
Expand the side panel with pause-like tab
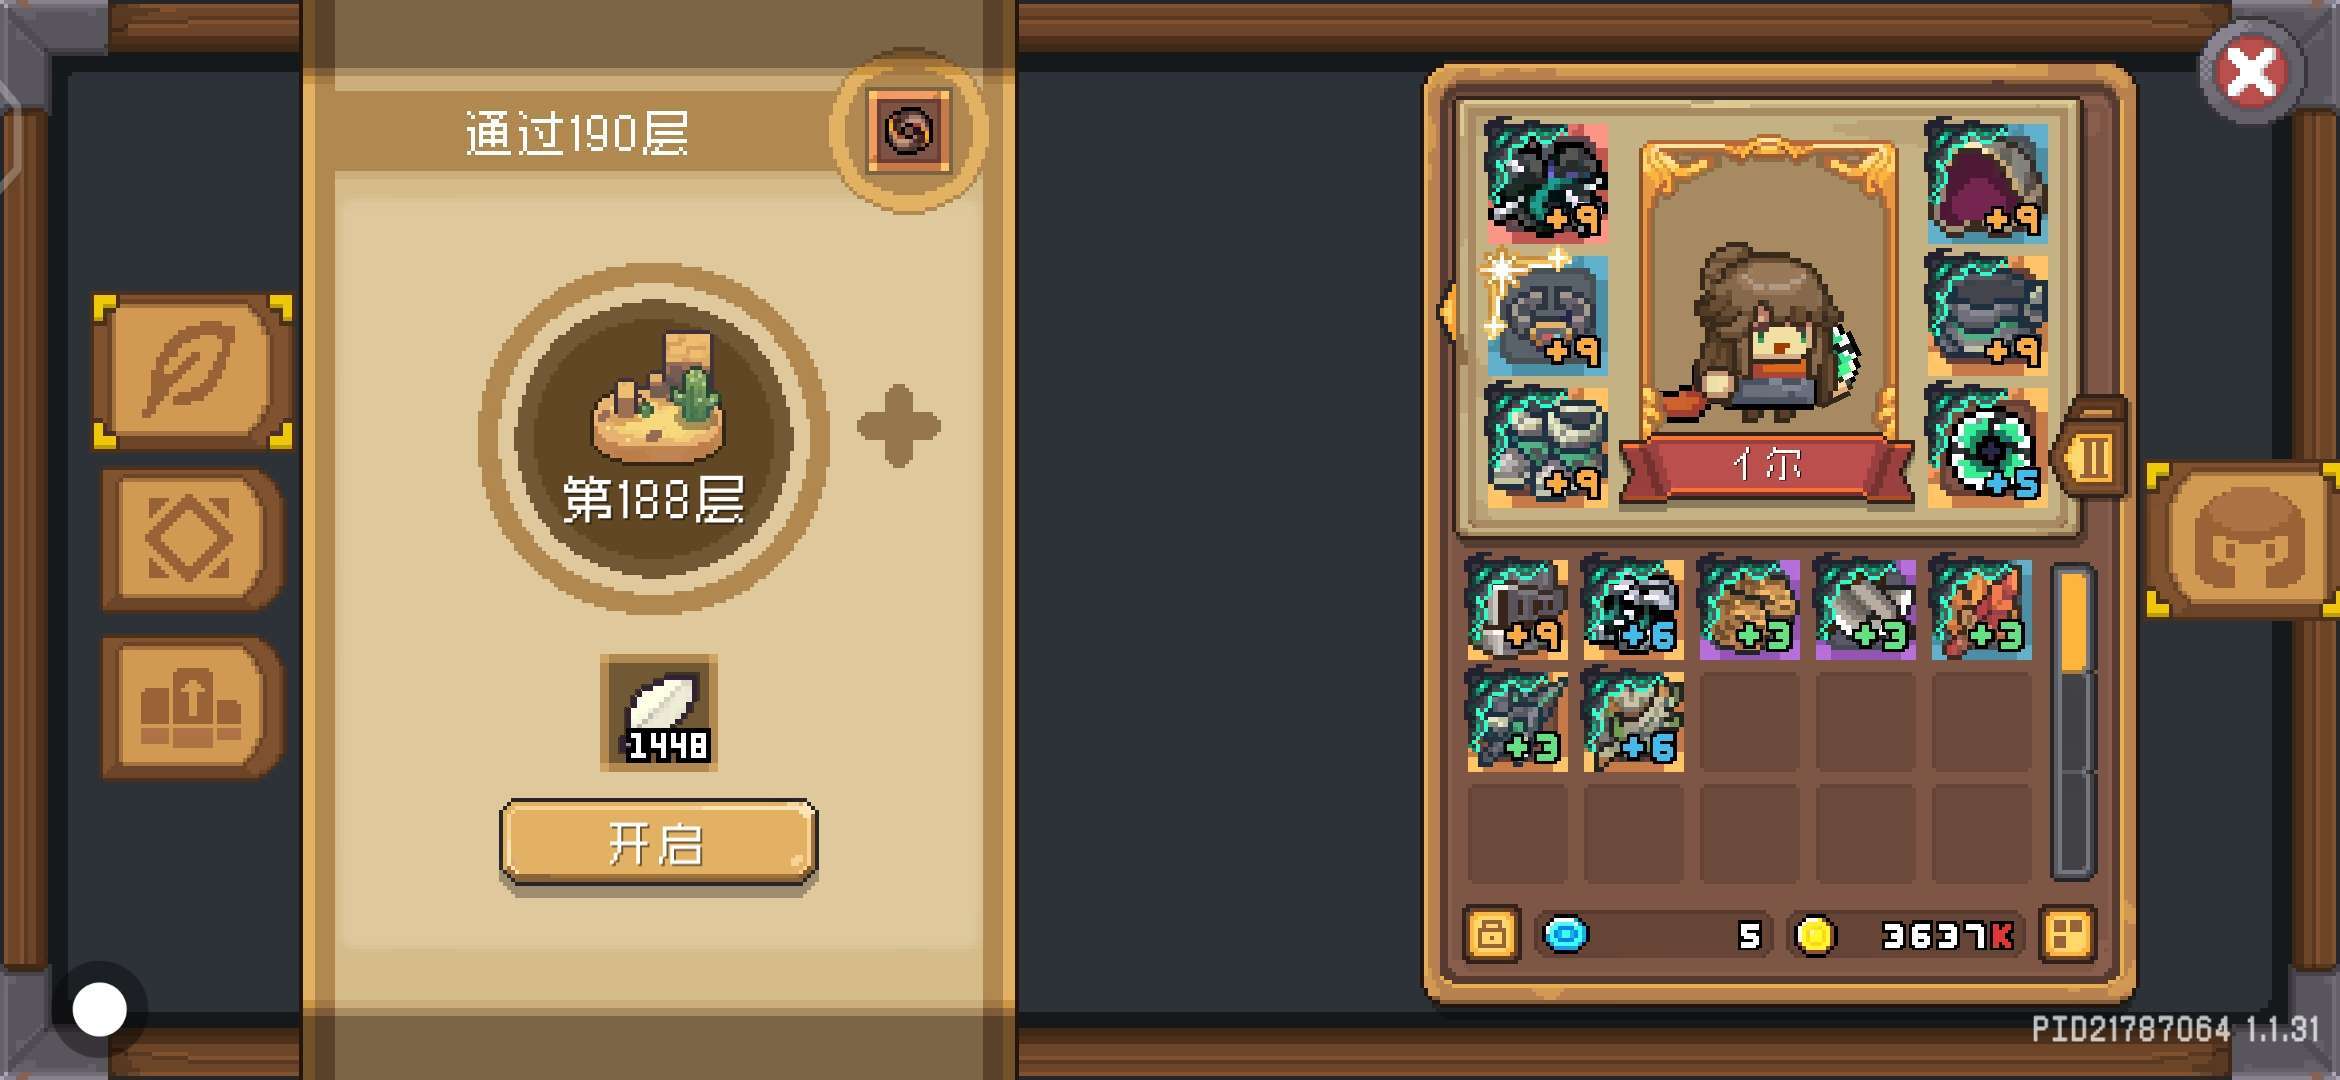(x=2090, y=456)
